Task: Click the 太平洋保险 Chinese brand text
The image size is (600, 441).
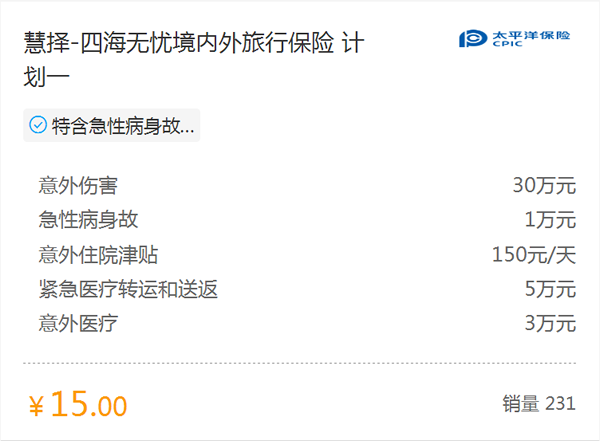Action: 531,35
